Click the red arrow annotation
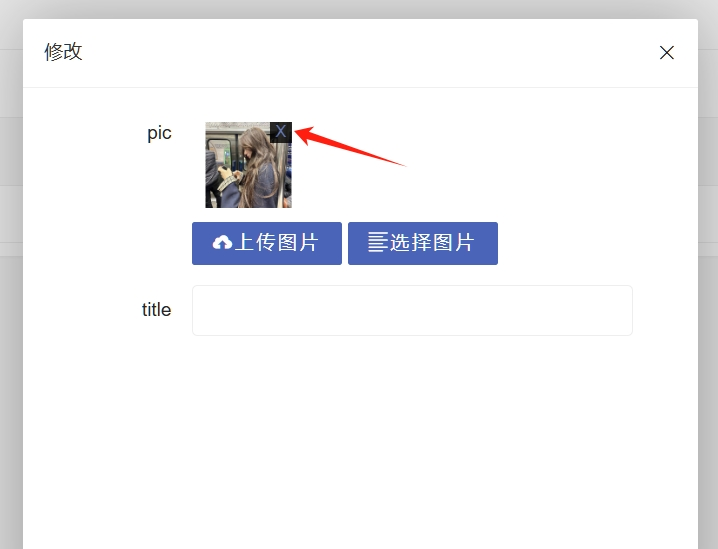The width and height of the screenshot is (718, 549). (x=350, y=146)
